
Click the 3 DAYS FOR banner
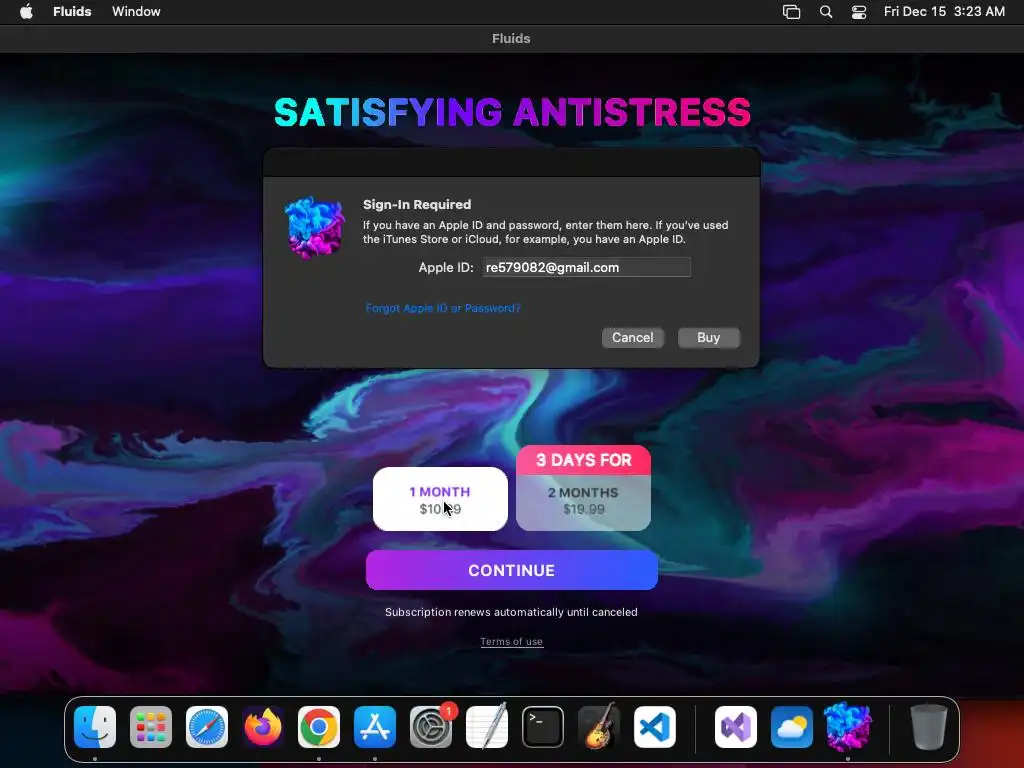click(583, 460)
